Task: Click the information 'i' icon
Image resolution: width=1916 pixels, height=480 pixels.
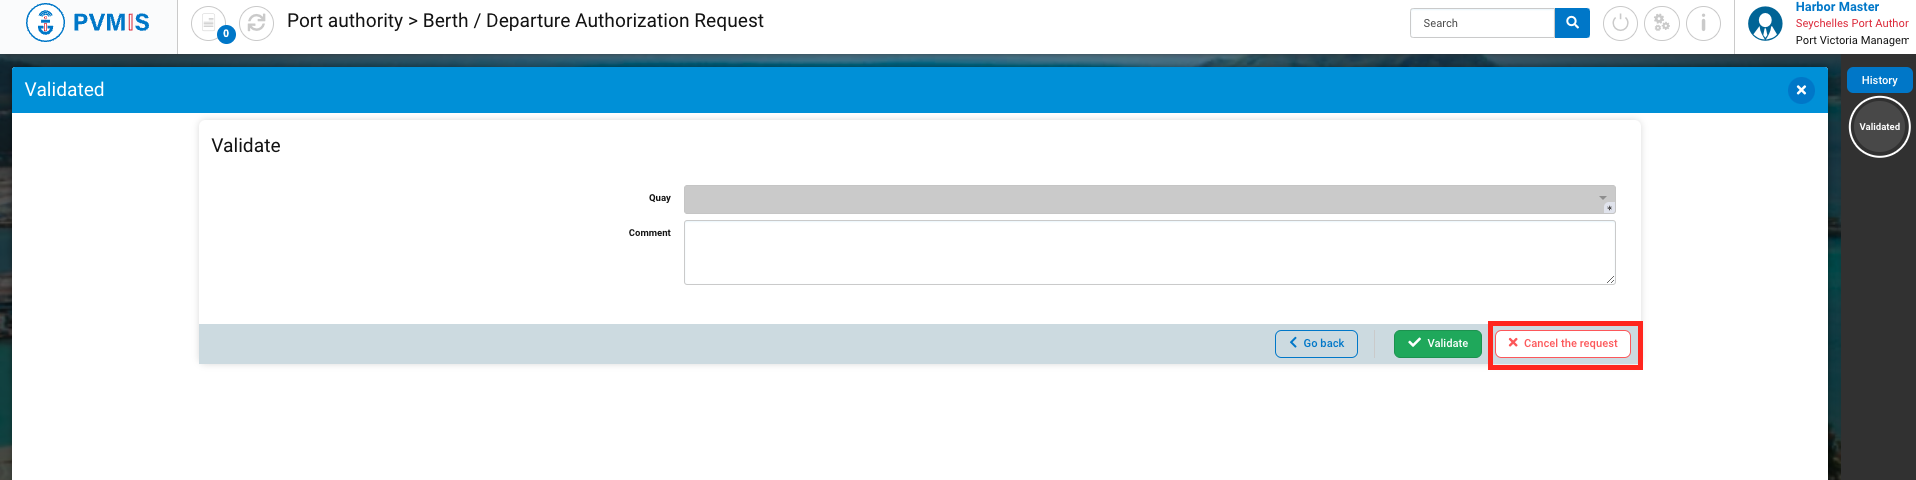Action: pyautogui.click(x=1703, y=23)
